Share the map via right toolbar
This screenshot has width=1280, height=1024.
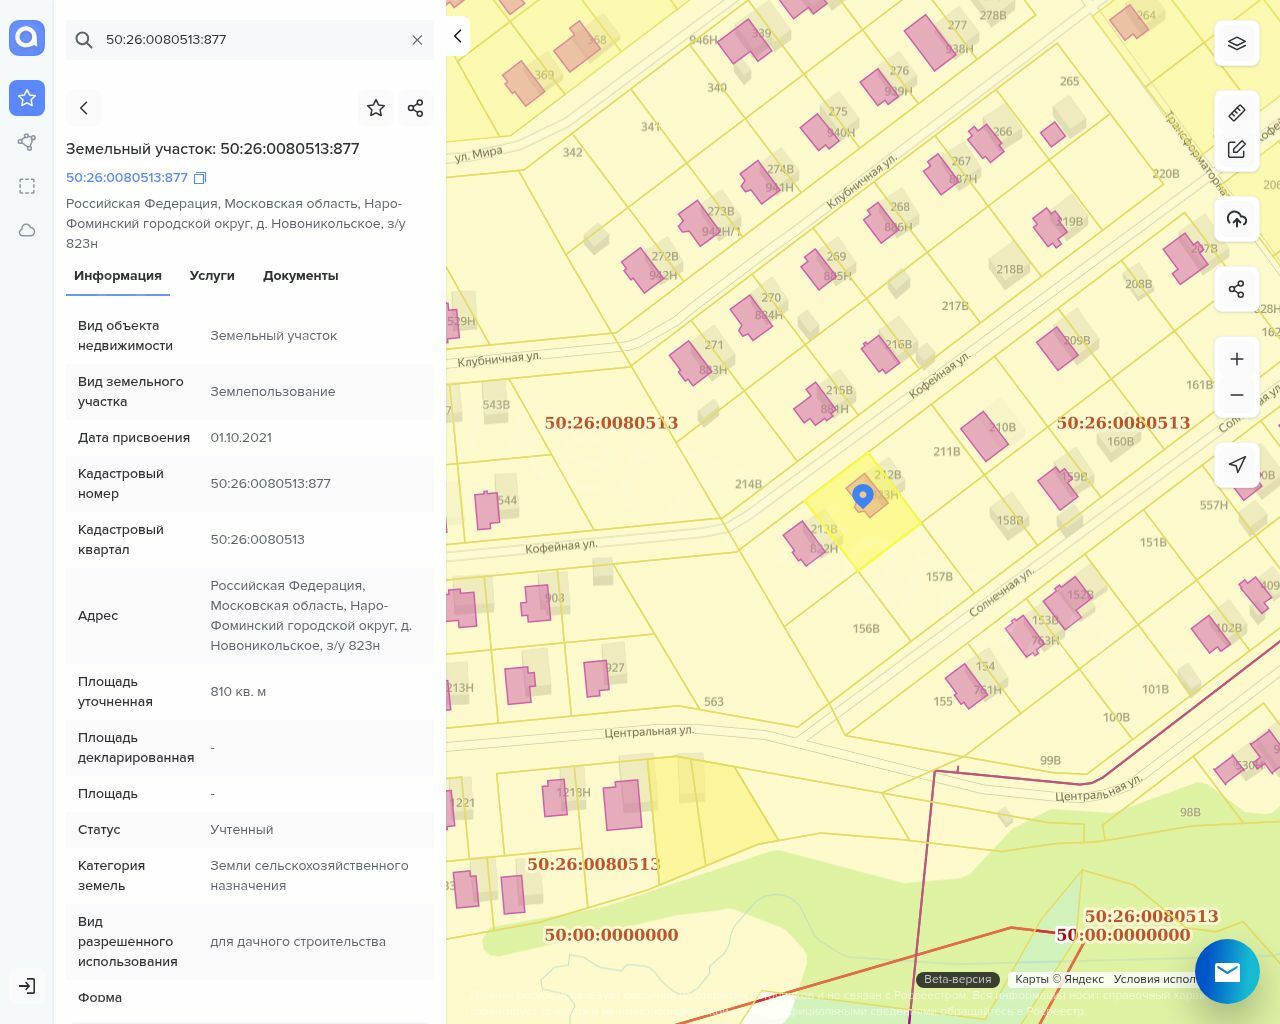1237,289
